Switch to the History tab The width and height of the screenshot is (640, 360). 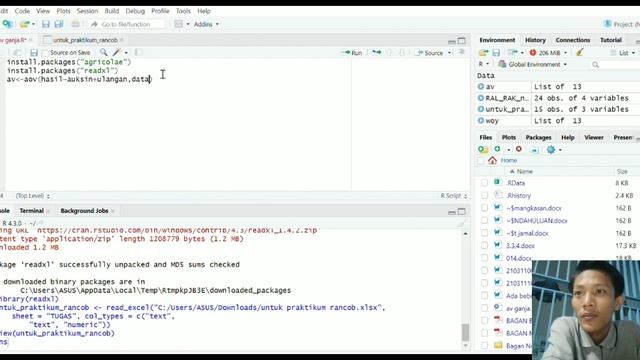pyautogui.click(x=535, y=40)
